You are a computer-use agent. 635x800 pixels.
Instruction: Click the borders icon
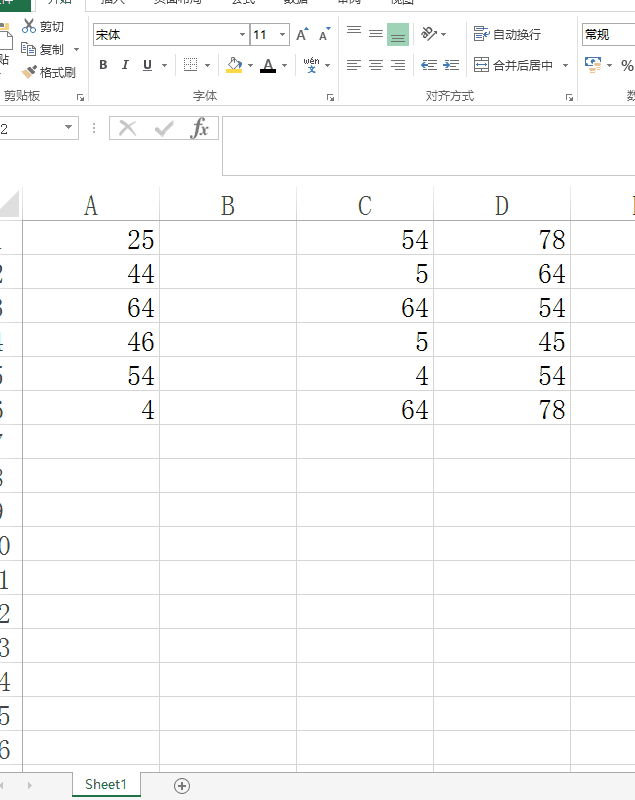pos(190,65)
